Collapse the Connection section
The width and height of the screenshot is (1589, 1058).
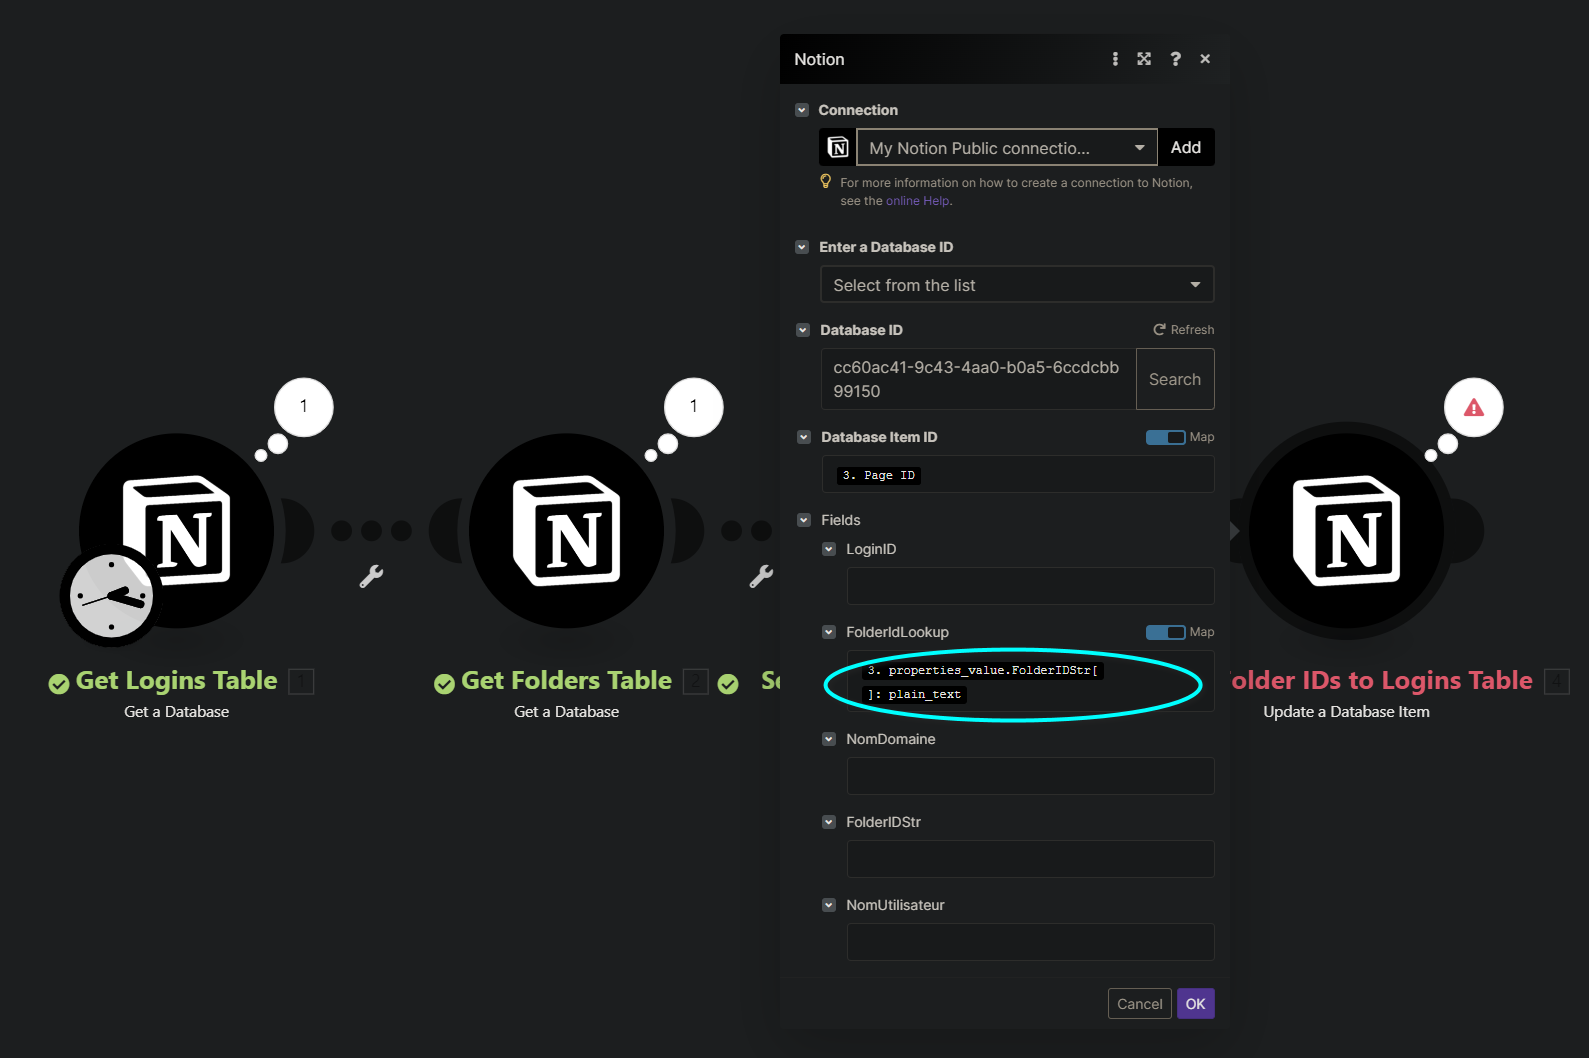coord(802,110)
